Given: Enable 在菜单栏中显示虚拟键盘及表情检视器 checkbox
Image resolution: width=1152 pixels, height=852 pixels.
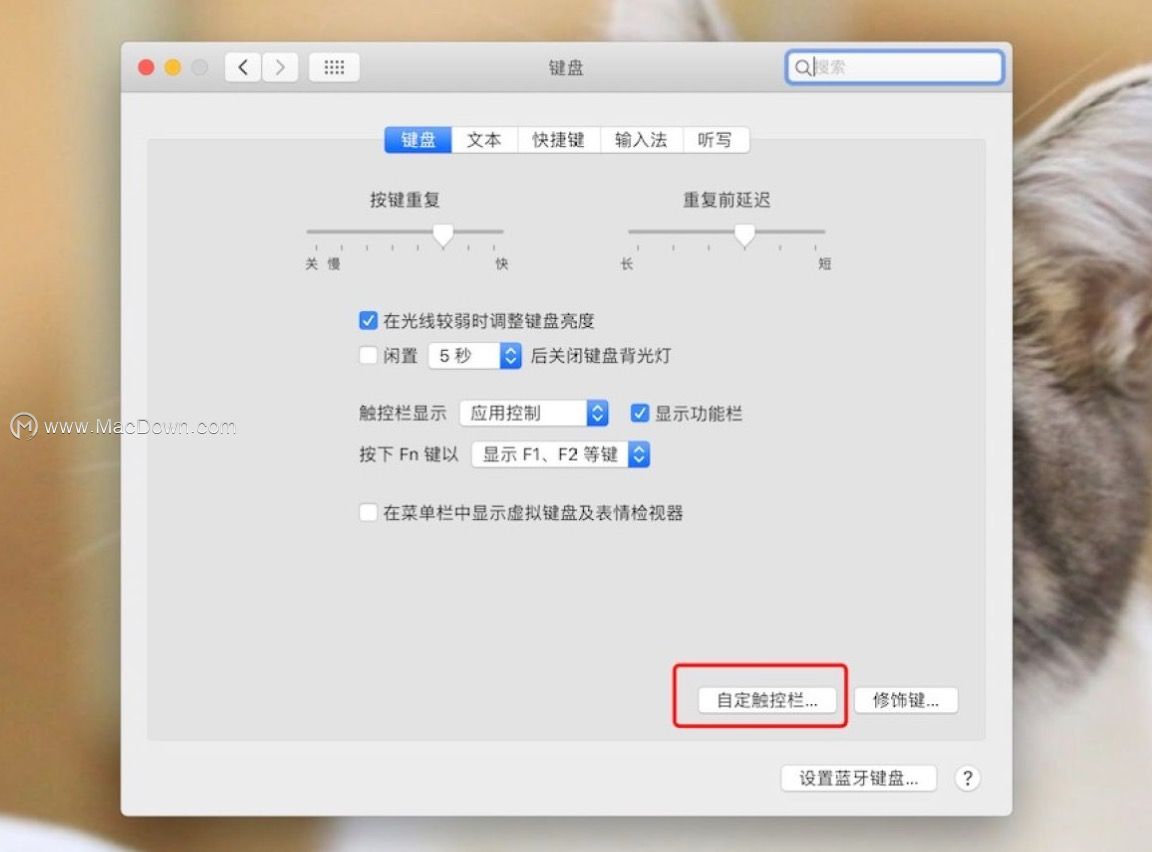Looking at the screenshot, I should (368, 512).
